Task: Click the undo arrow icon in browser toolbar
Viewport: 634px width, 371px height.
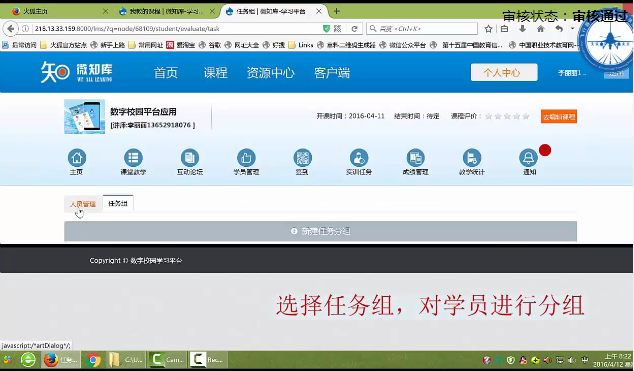Action: (559, 29)
